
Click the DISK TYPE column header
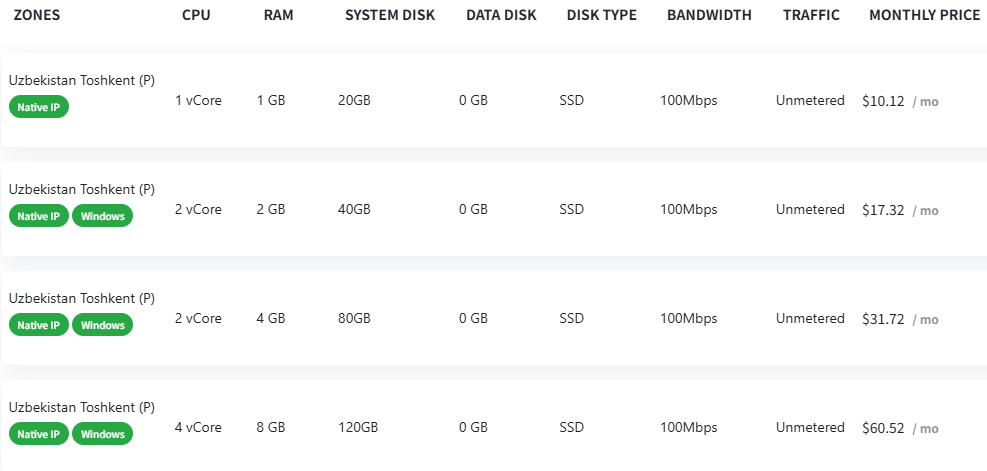pyautogui.click(x=601, y=16)
